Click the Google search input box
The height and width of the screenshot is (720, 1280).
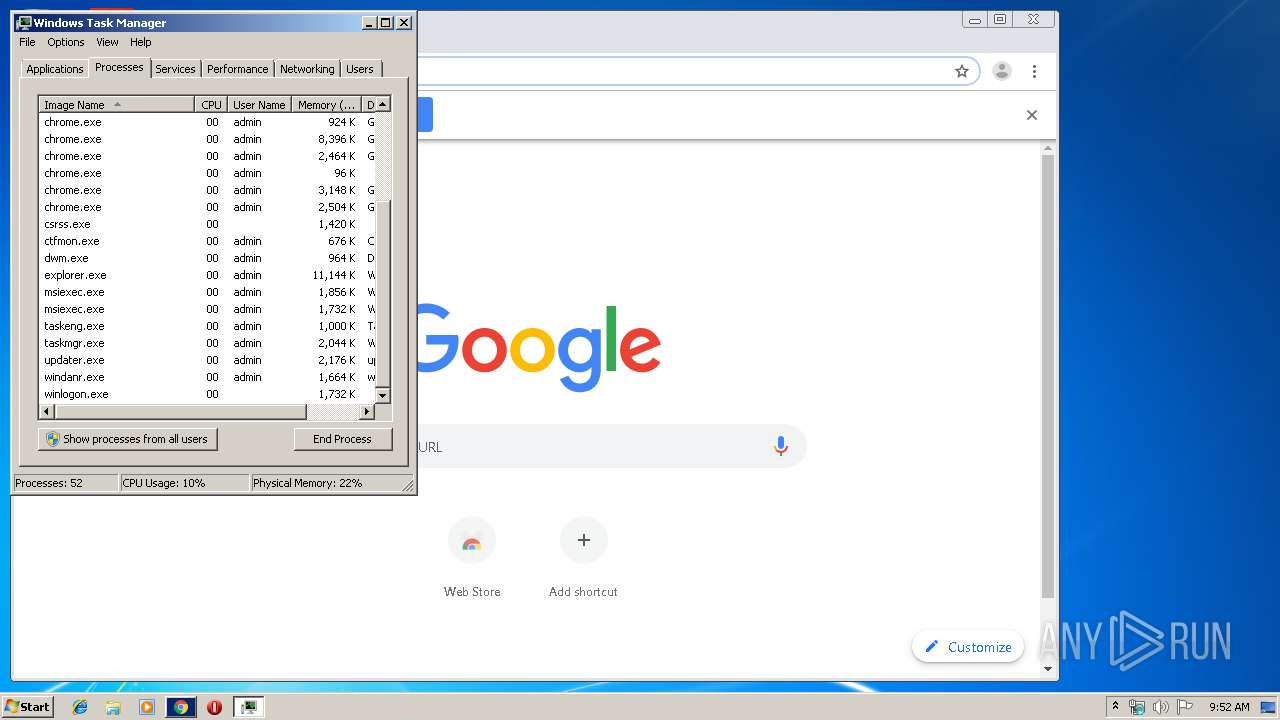pos(610,447)
